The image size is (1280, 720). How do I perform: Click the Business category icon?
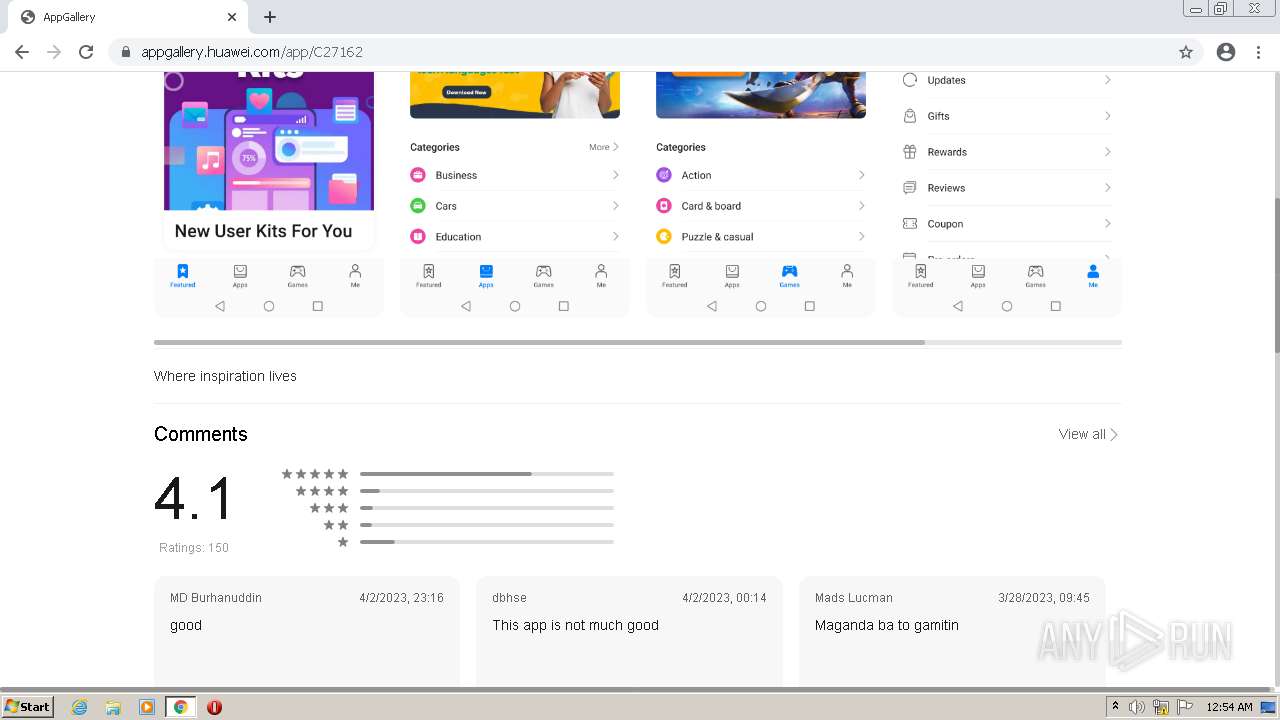coord(418,175)
